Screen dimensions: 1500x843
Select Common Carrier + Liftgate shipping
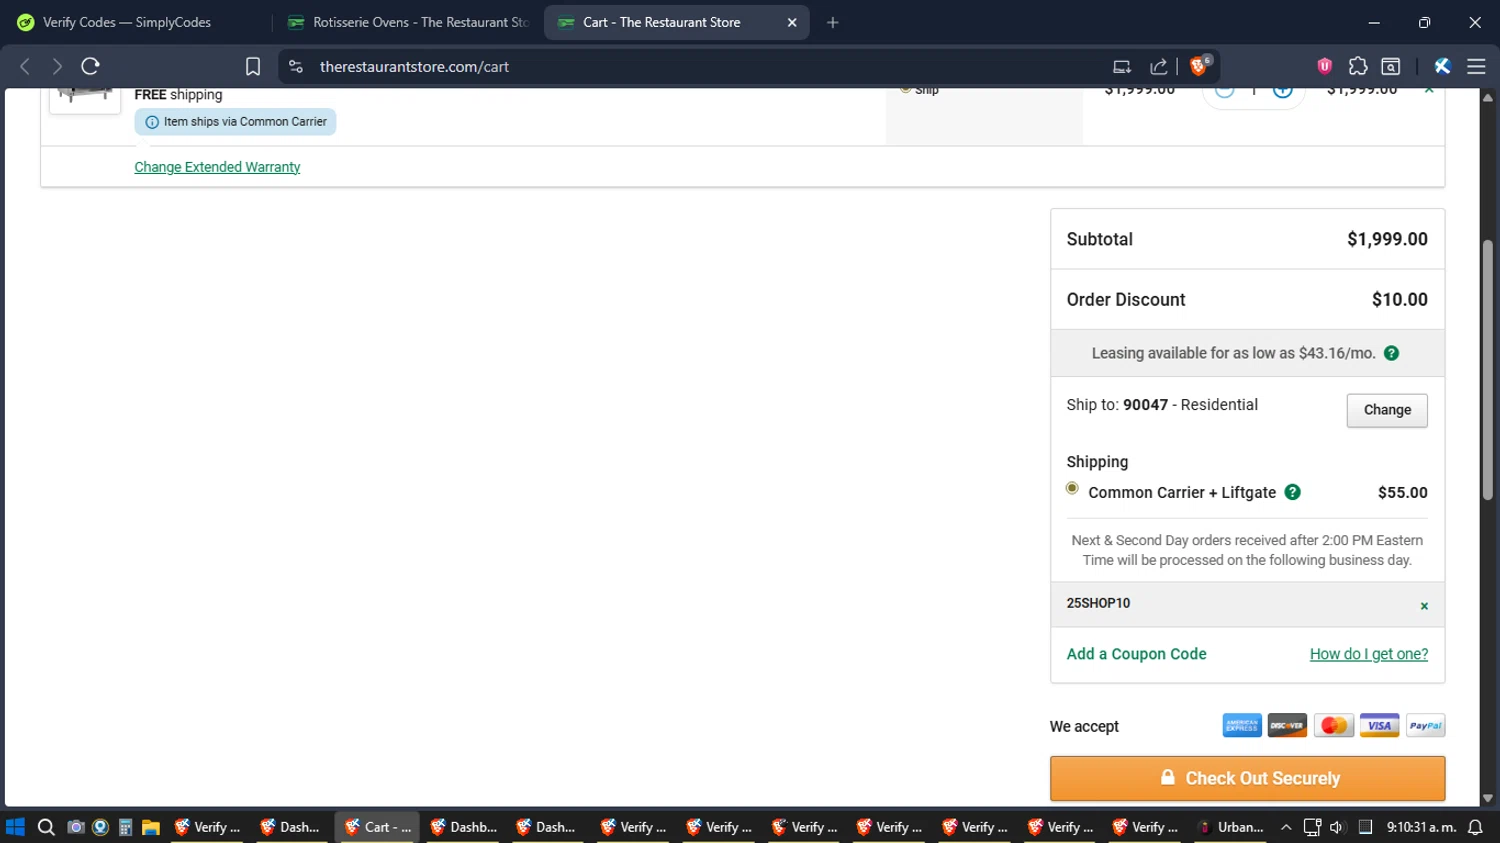tap(1072, 489)
